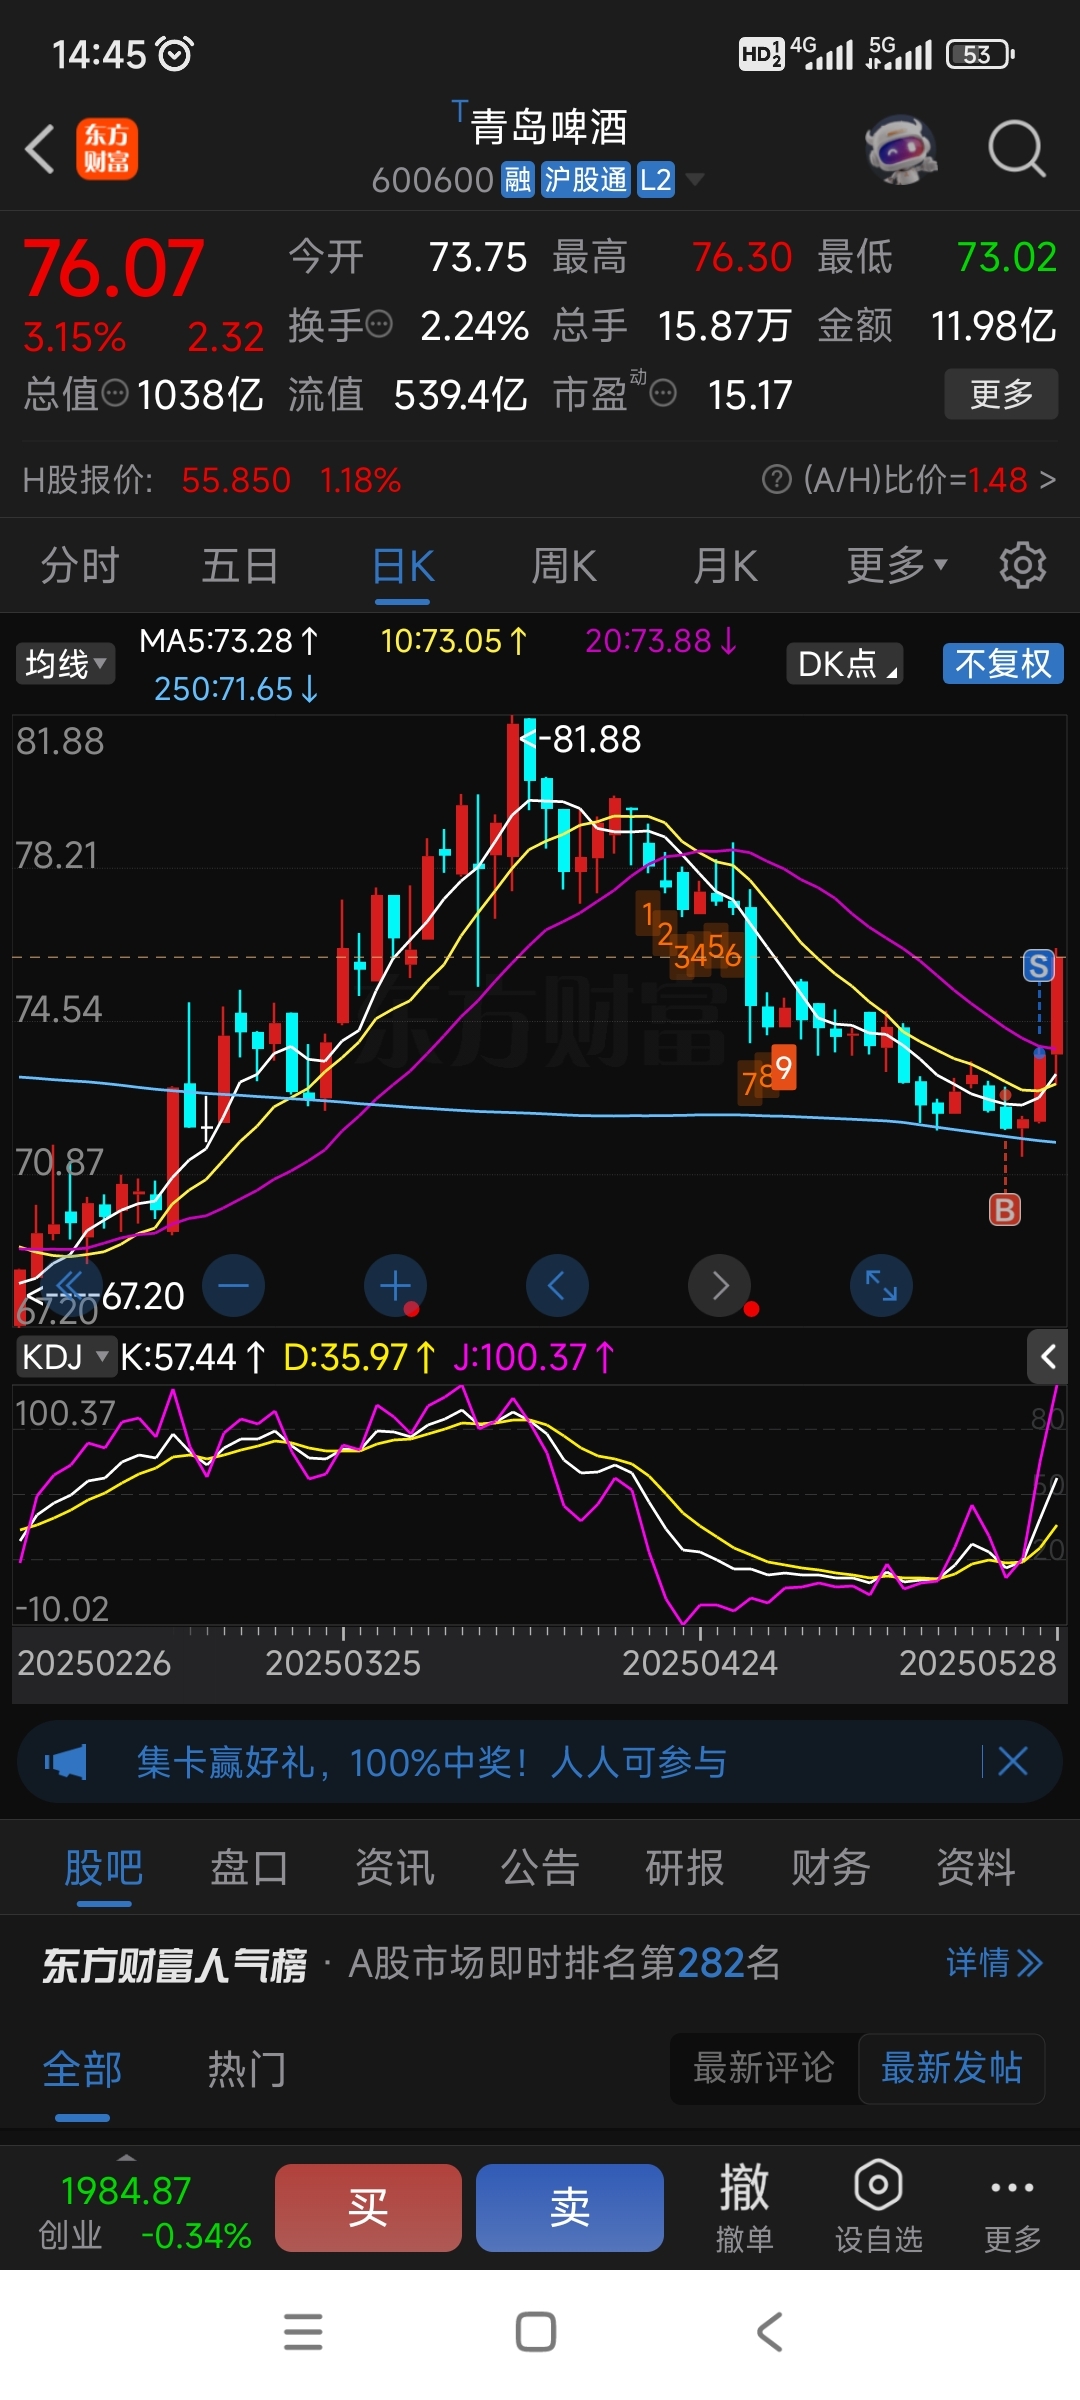Switch to 财务 tab
The height and width of the screenshot is (2400, 1080).
point(830,1868)
